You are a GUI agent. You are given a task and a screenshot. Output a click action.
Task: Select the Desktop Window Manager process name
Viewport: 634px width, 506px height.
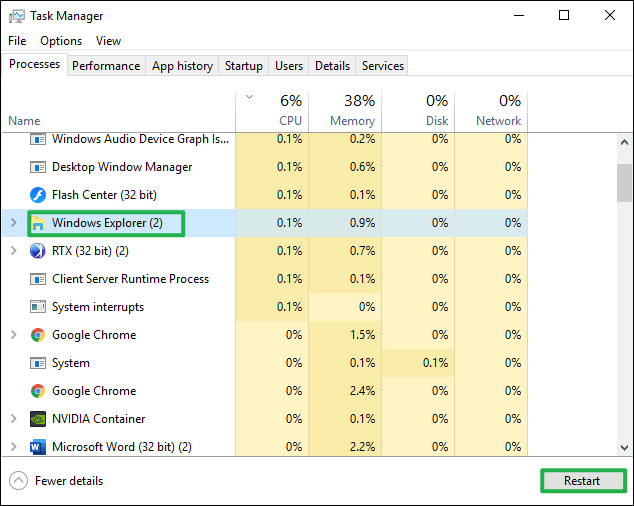pyautogui.click(x=122, y=167)
